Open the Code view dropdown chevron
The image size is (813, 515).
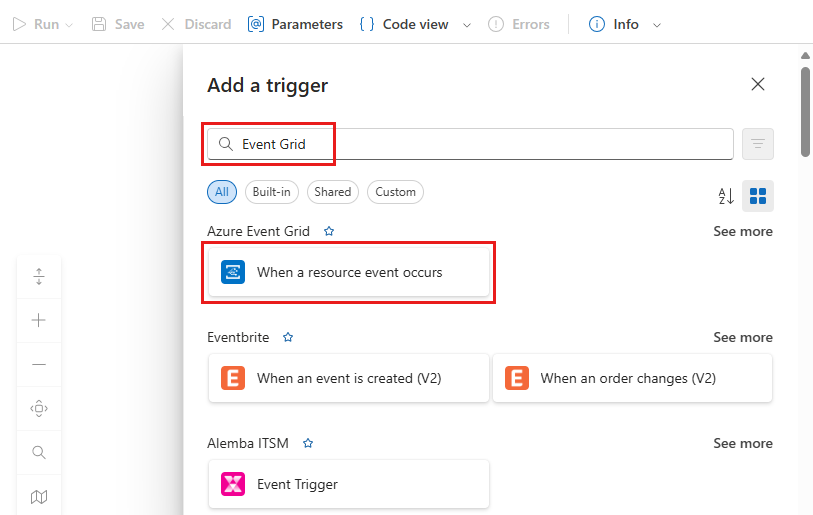click(467, 24)
